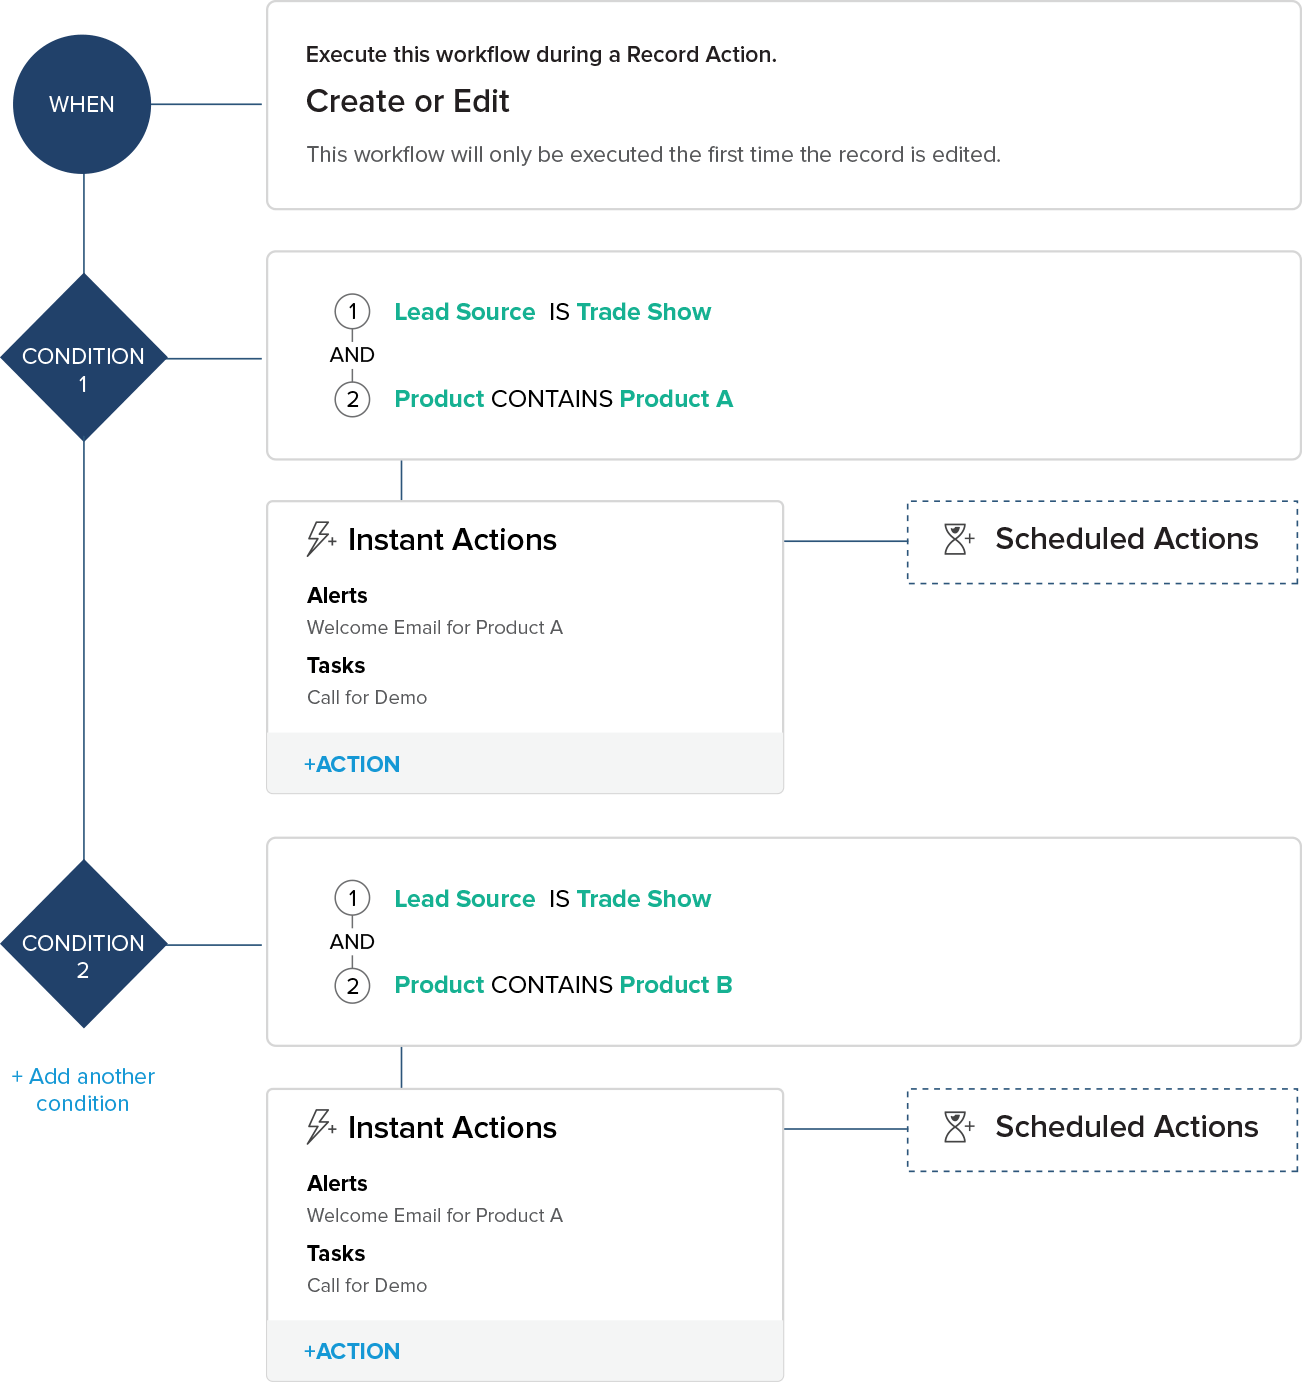Click the hourglass icon in Condition 2 Scheduled Actions
This screenshot has width=1302, height=1382.
[x=958, y=1127]
